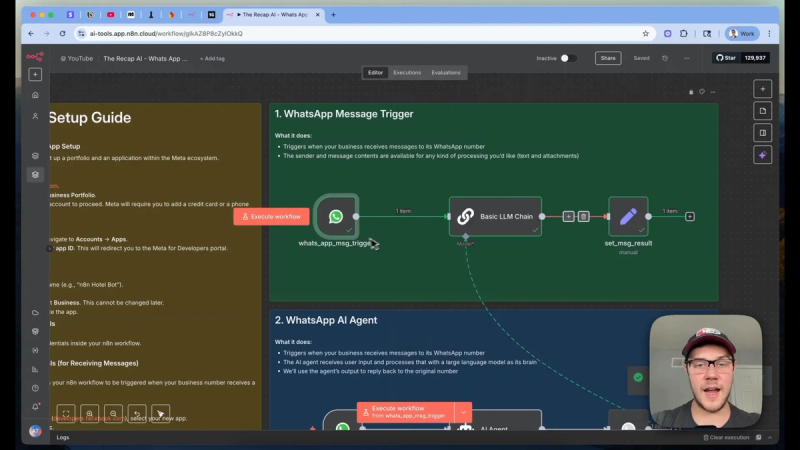Open the cloud admin panel sidebar icon

pyautogui.click(x=35, y=312)
